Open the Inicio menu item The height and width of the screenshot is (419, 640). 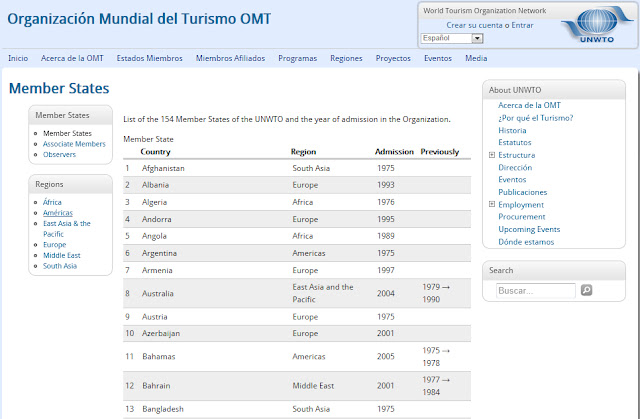coord(18,58)
